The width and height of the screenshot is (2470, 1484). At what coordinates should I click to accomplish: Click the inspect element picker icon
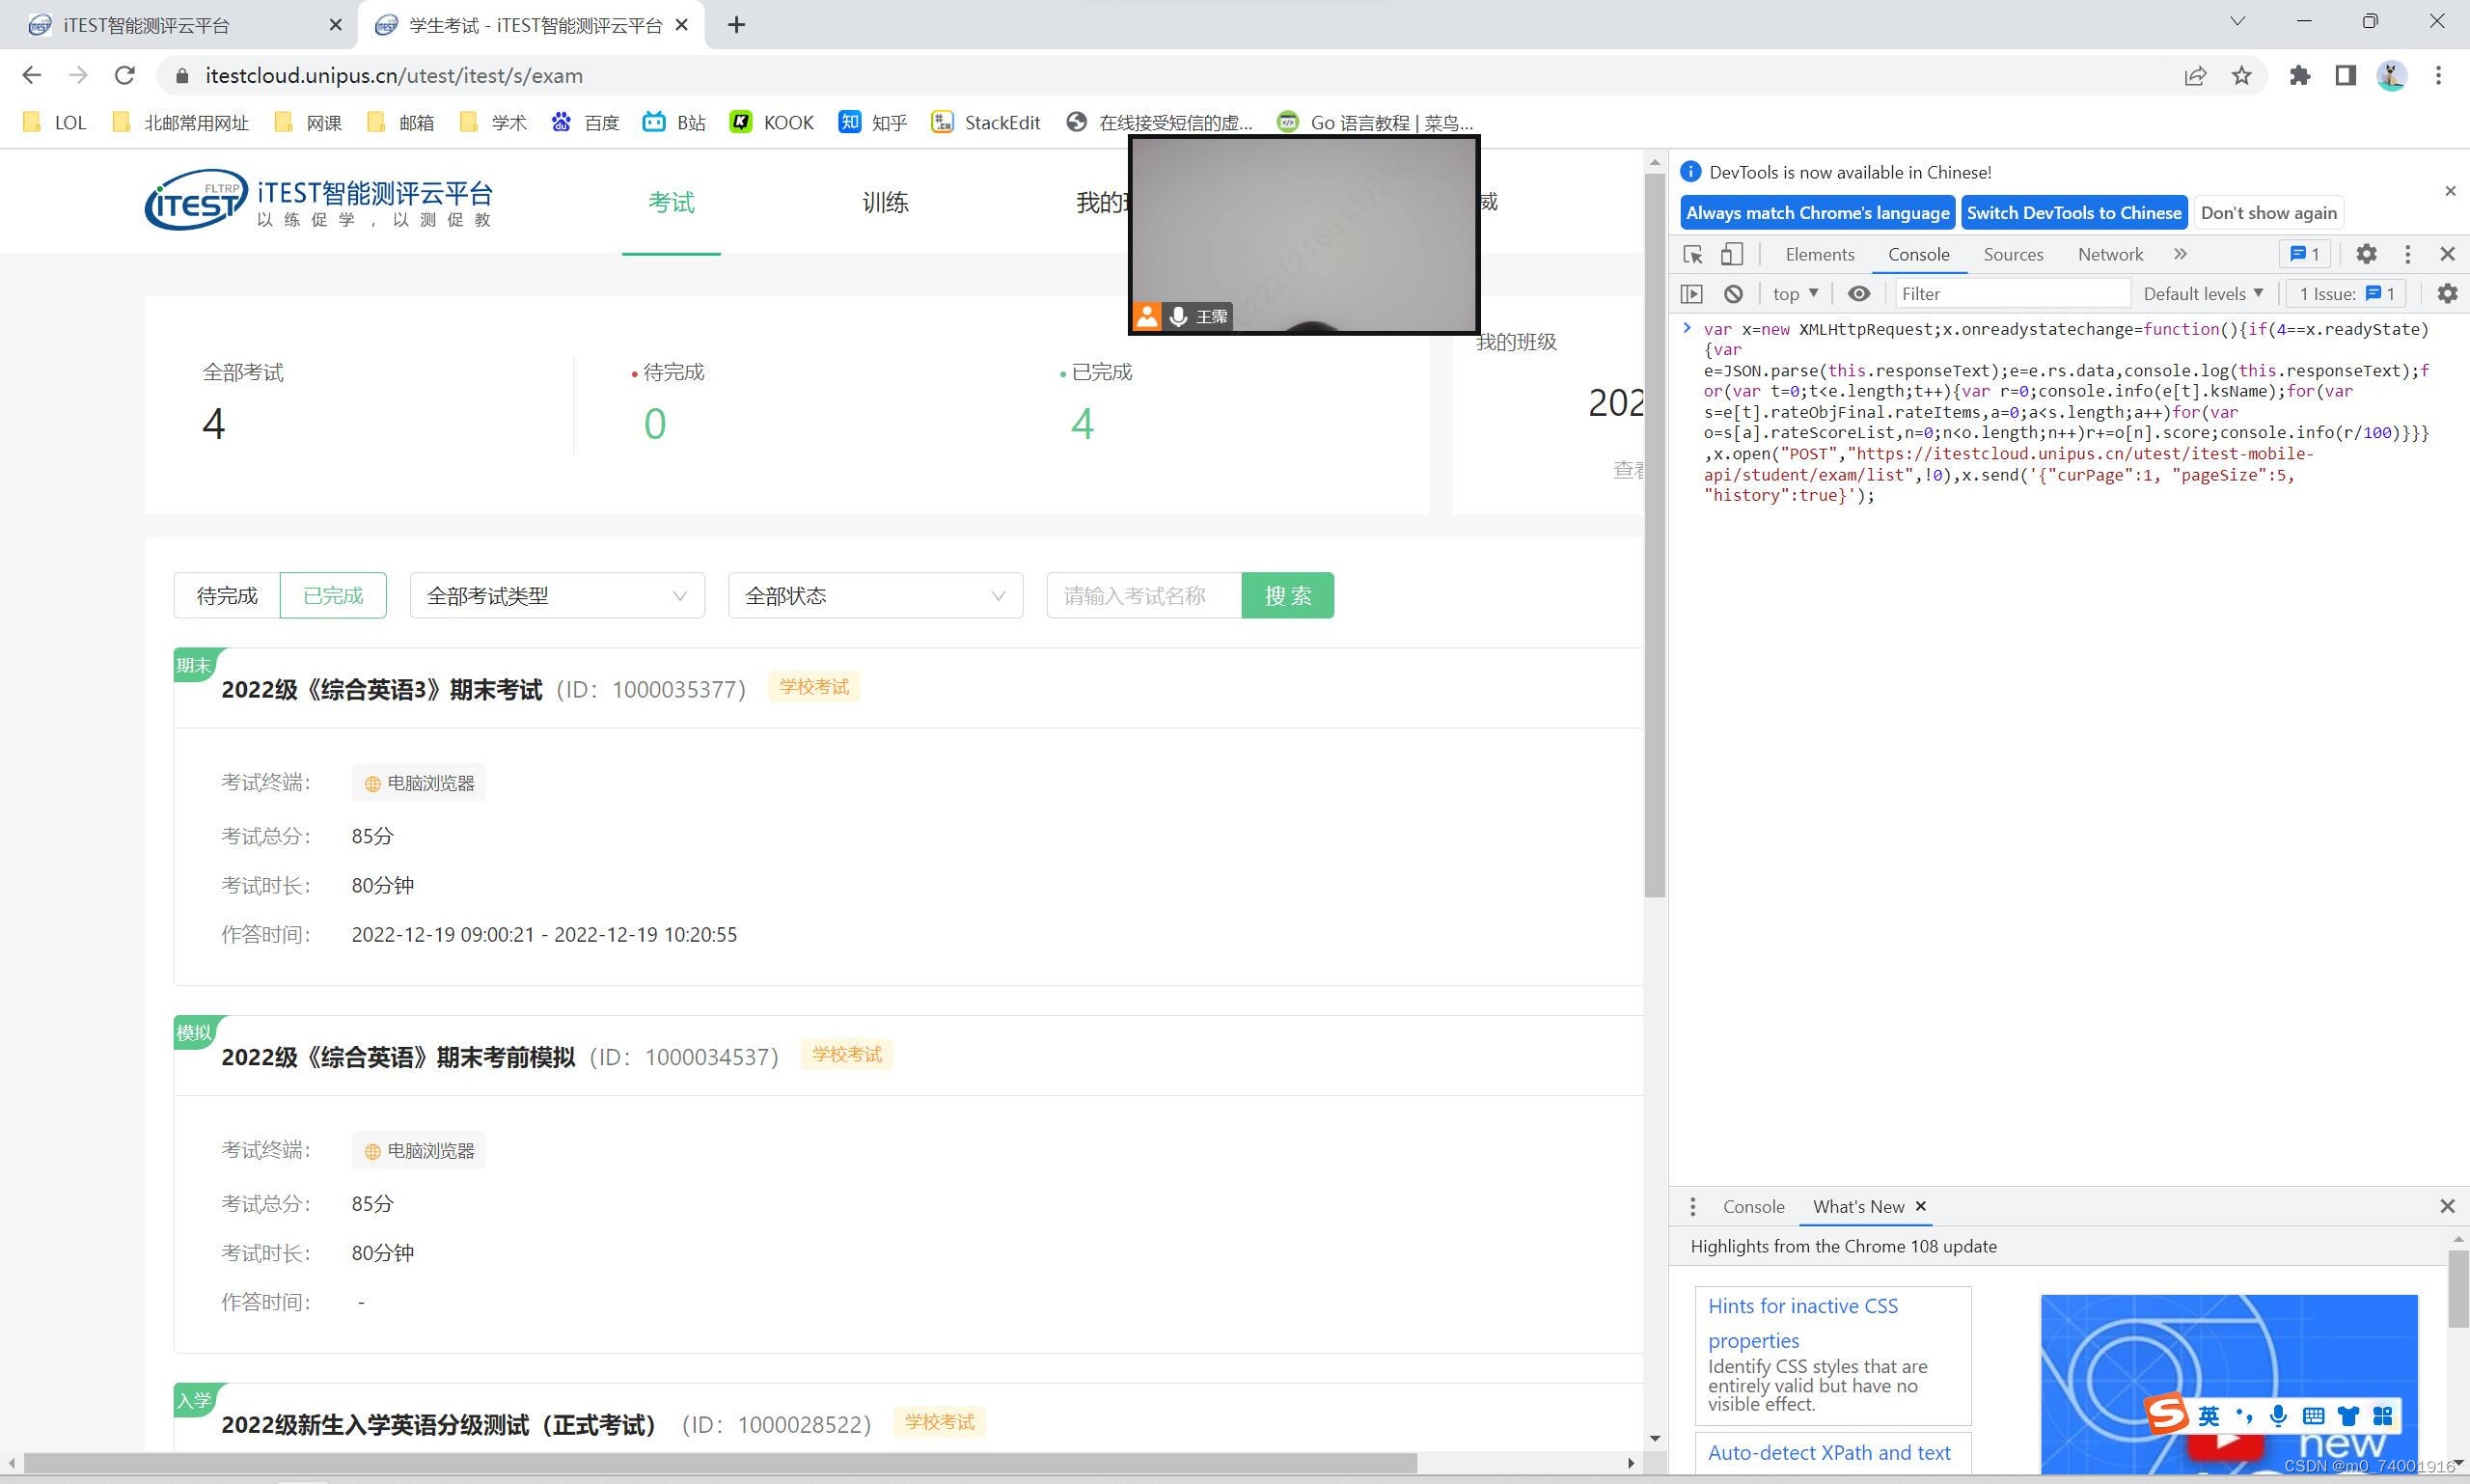pyautogui.click(x=1692, y=254)
